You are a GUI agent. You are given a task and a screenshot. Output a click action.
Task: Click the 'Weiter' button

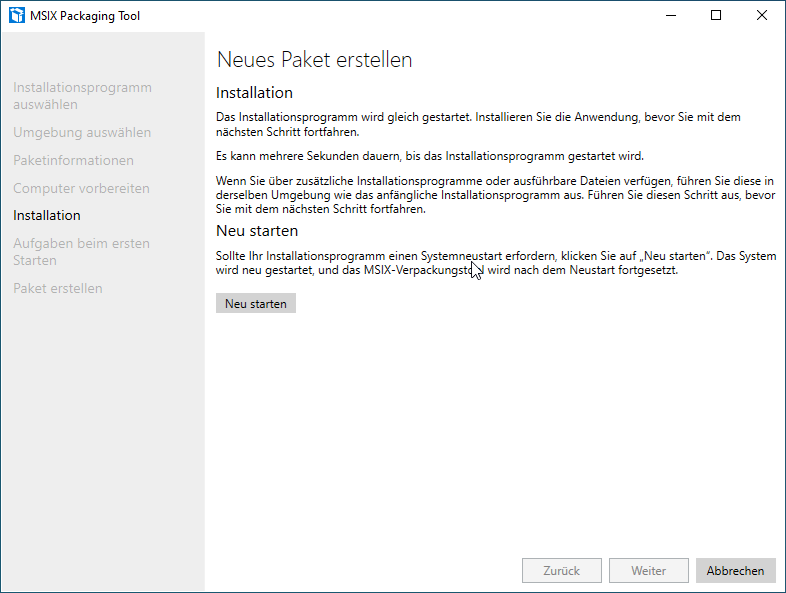[649, 570]
